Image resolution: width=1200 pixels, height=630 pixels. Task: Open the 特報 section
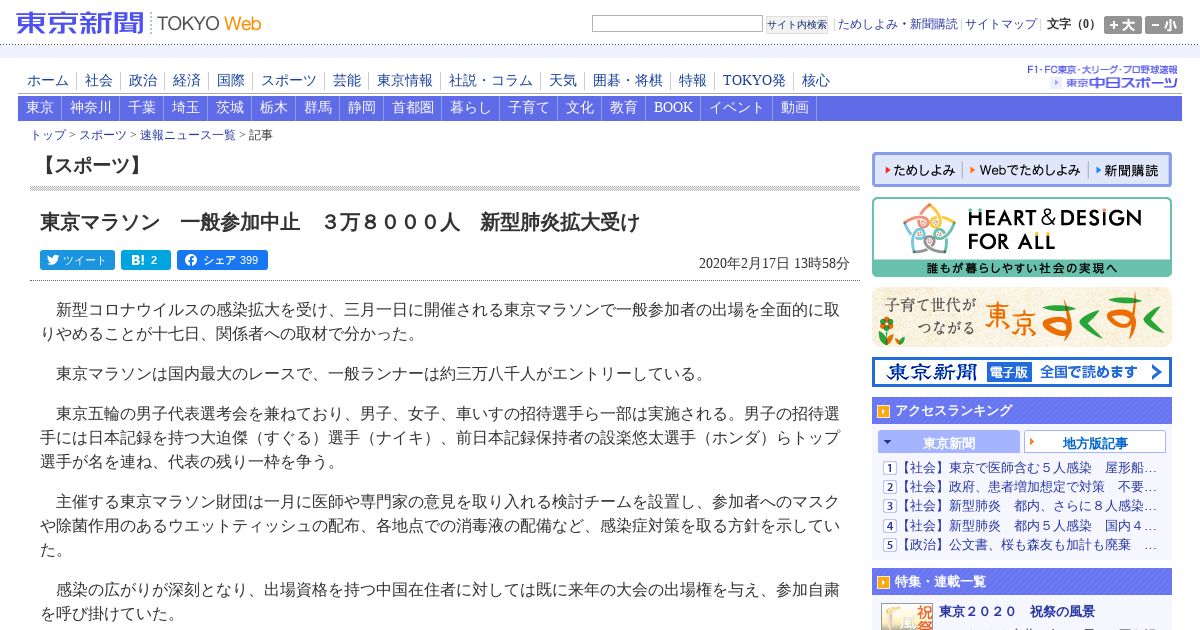pyautogui.click(x=693, y=81)
